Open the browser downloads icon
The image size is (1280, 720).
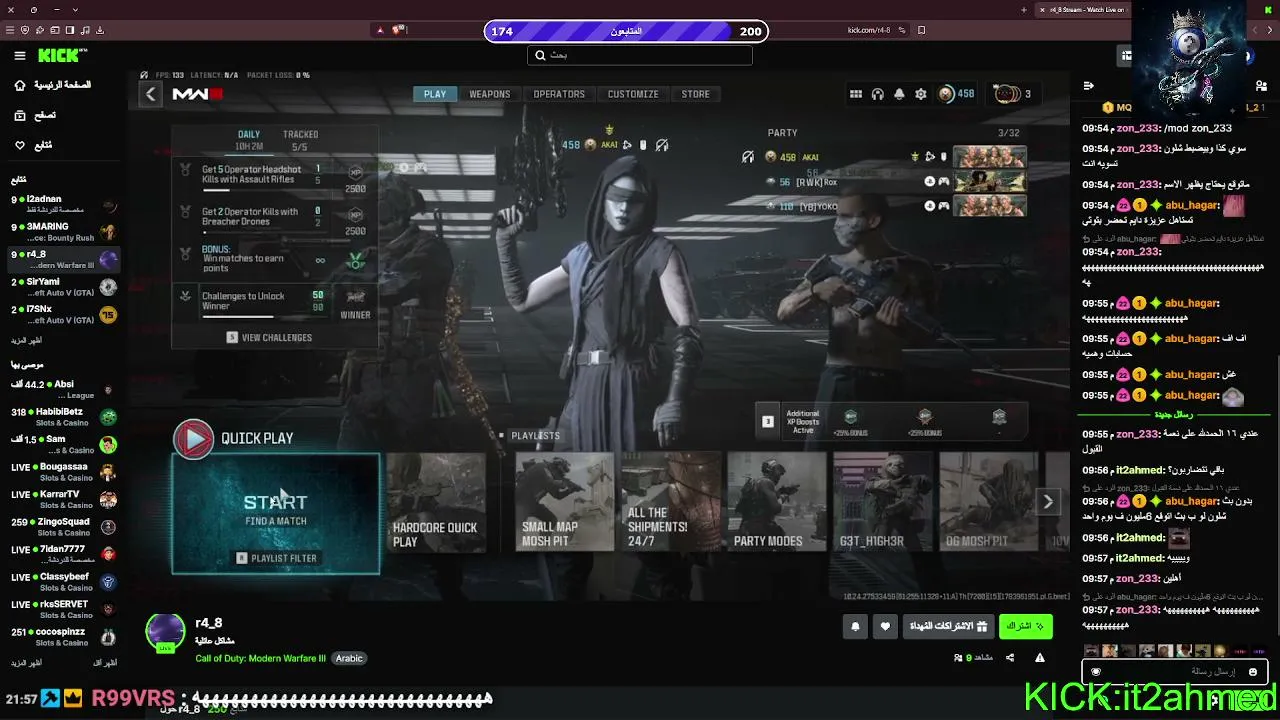point(100,30)
